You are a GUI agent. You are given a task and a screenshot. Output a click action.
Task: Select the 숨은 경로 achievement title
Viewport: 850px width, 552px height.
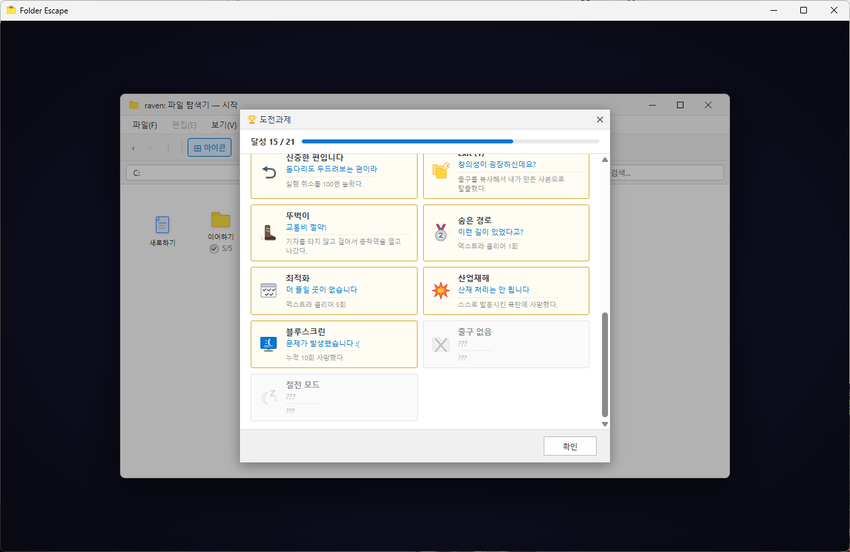coord(474,220)
